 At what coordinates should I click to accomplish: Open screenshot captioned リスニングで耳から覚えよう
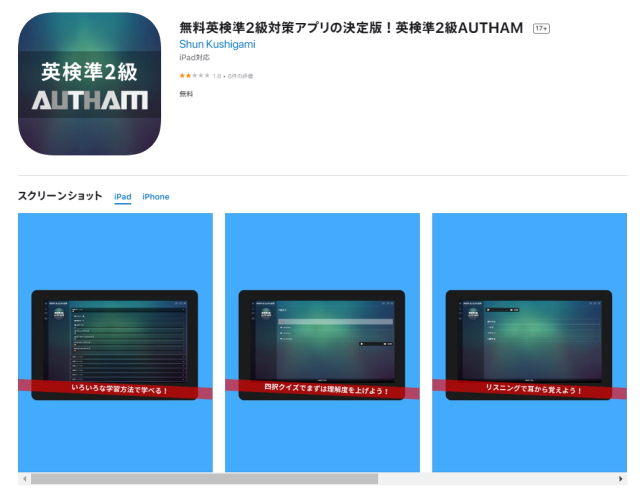[x=529, y=342]
